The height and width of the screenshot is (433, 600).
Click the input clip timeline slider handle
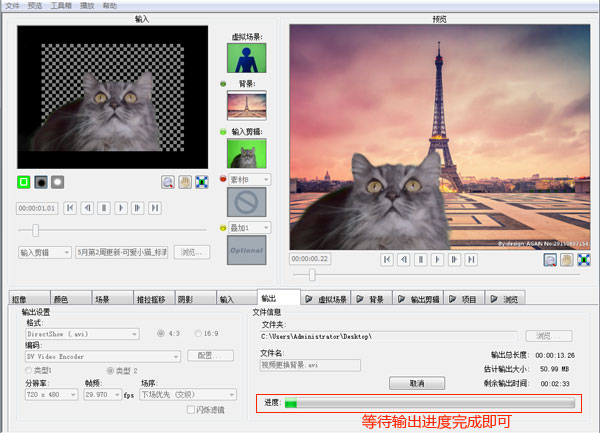[36, 230]
